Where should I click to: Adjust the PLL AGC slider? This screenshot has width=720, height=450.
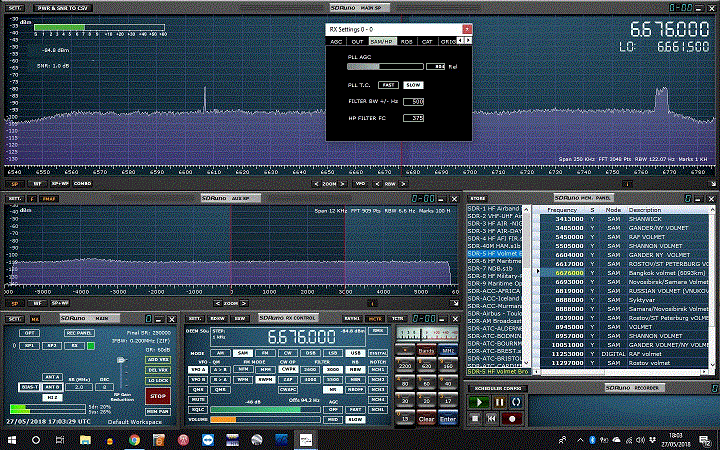click(385, 67)
